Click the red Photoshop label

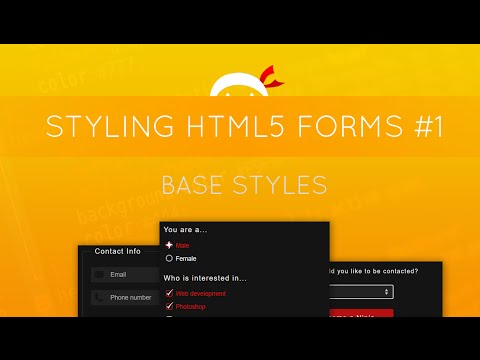click(x=190, y=307)
